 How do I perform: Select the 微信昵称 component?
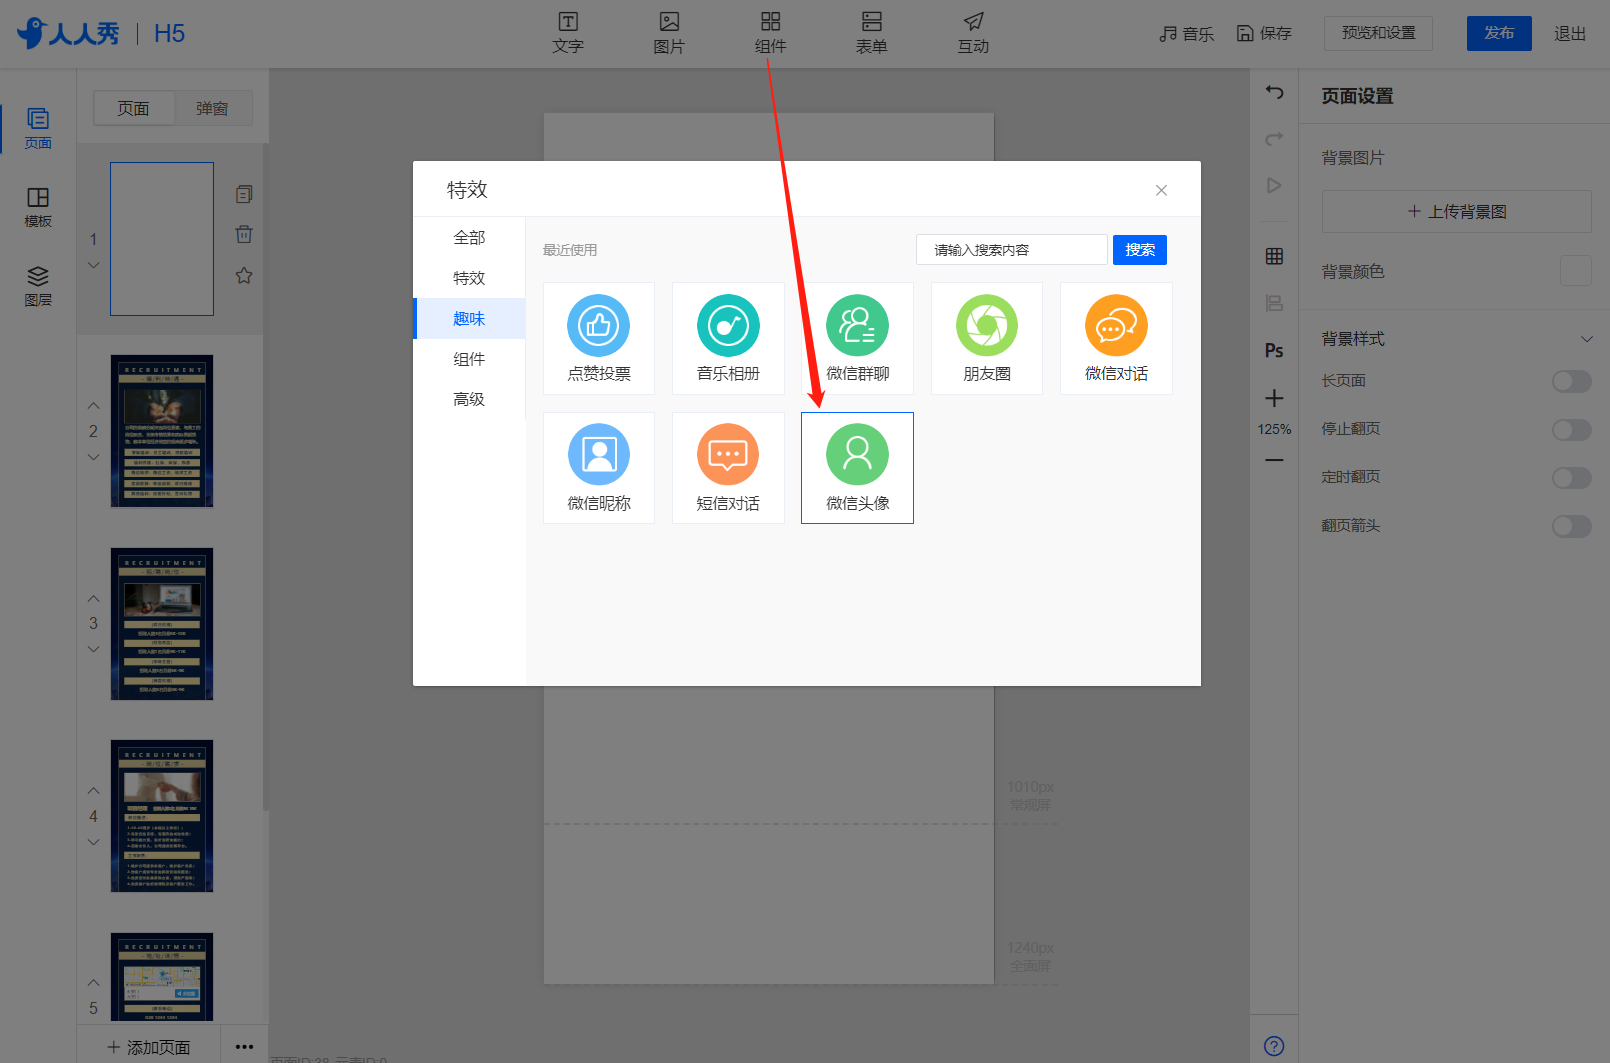coord(599,468)
